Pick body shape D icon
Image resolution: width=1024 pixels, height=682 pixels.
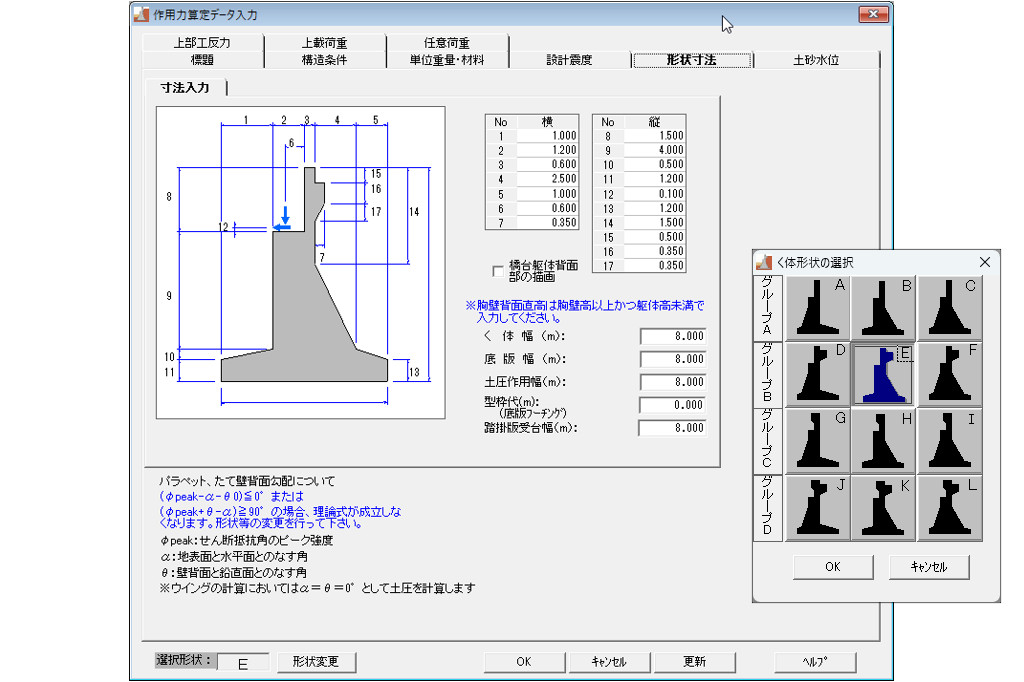(x=818, y=374)
